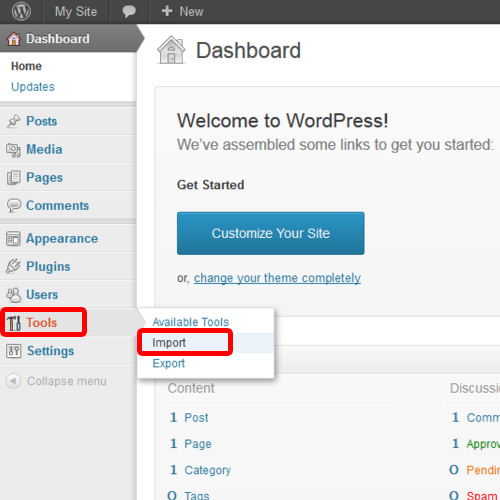The width and height of the screenshot is (500, 500).
Task: Click the Posts pushpin icon
Action: coord(13,121)
